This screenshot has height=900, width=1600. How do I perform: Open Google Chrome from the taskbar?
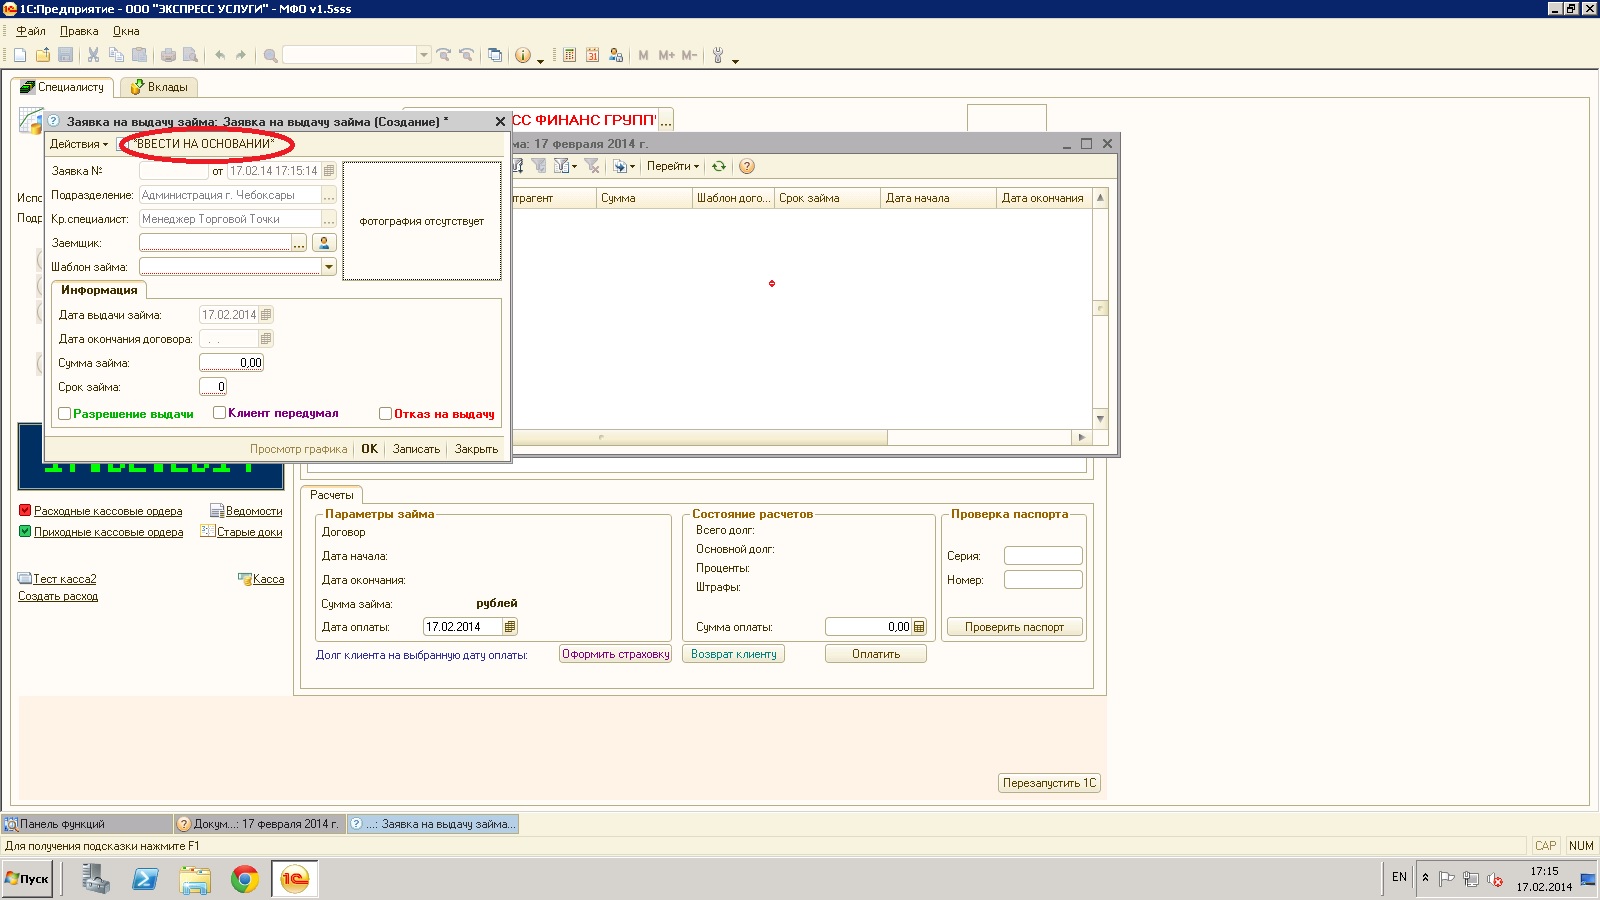tap(245, 879)
